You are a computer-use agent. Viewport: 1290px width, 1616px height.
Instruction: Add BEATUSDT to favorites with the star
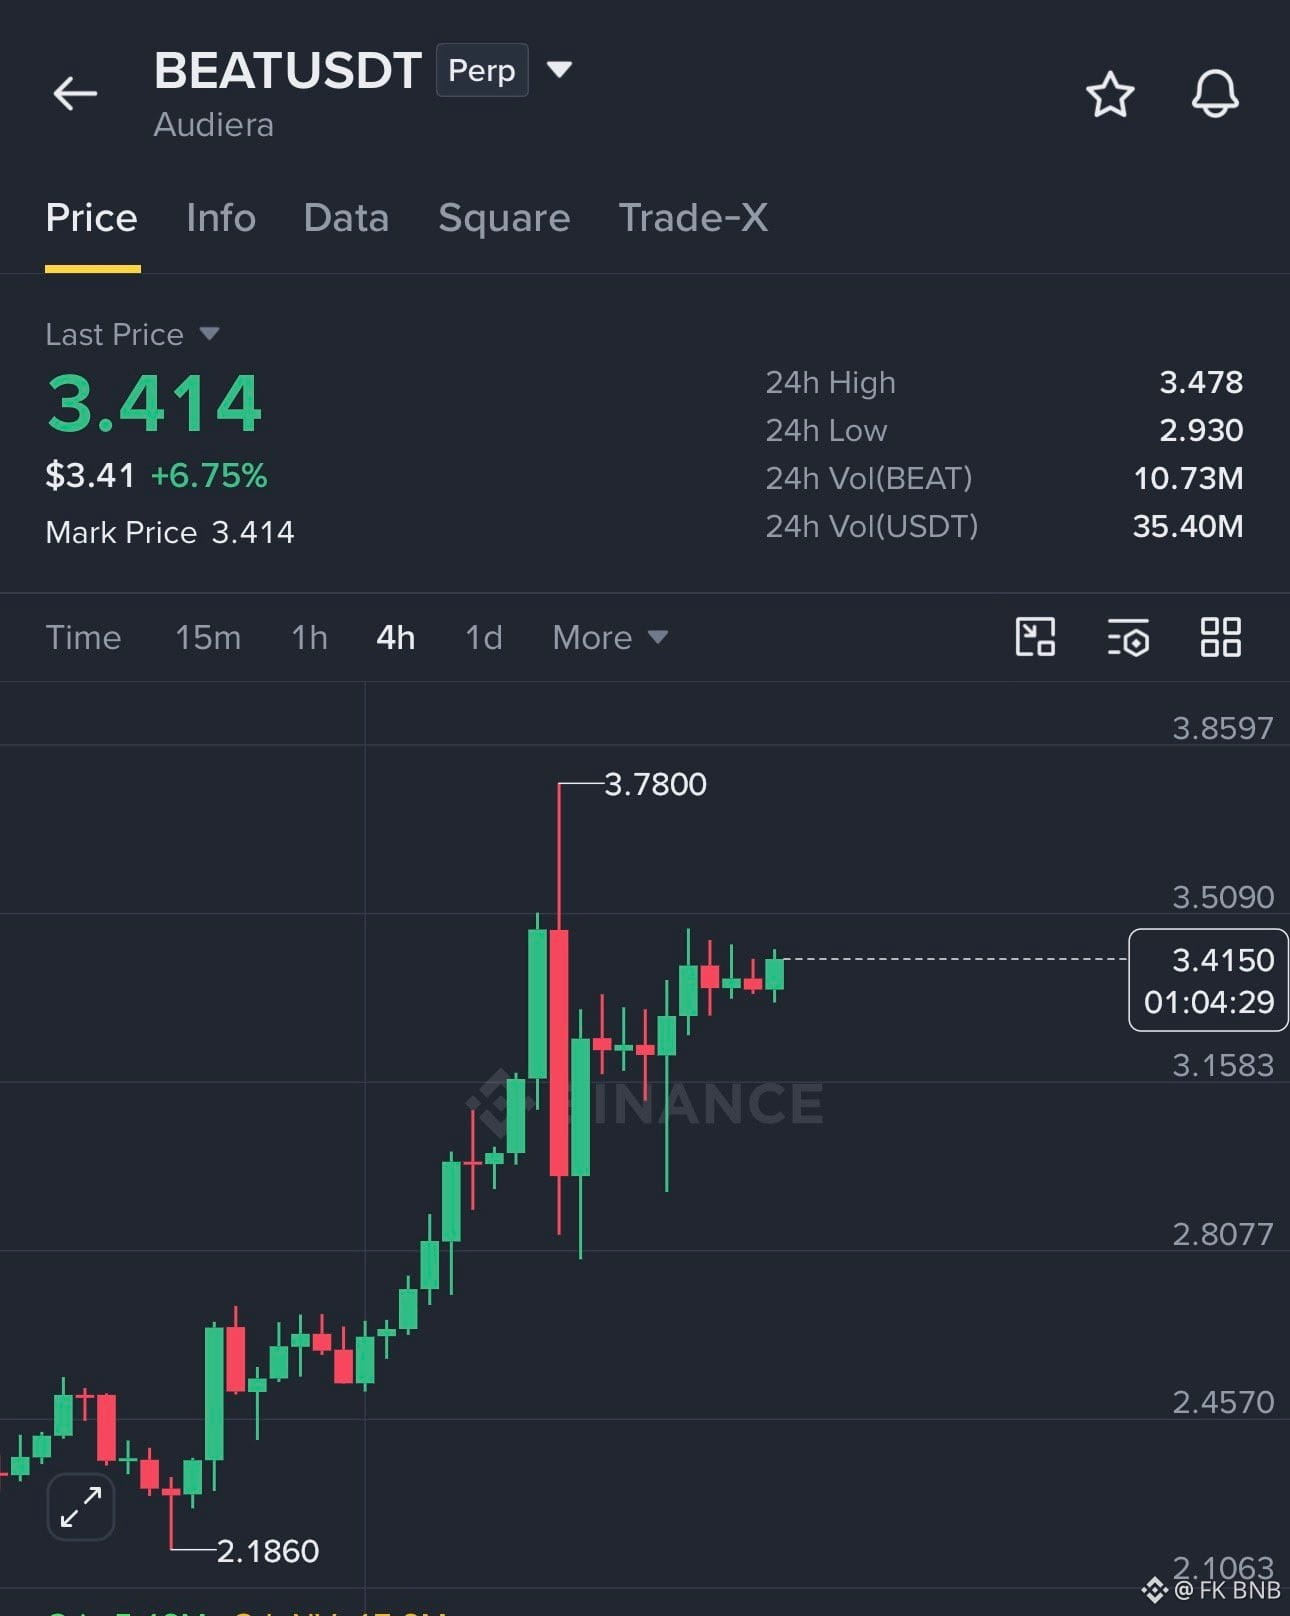1110,95
